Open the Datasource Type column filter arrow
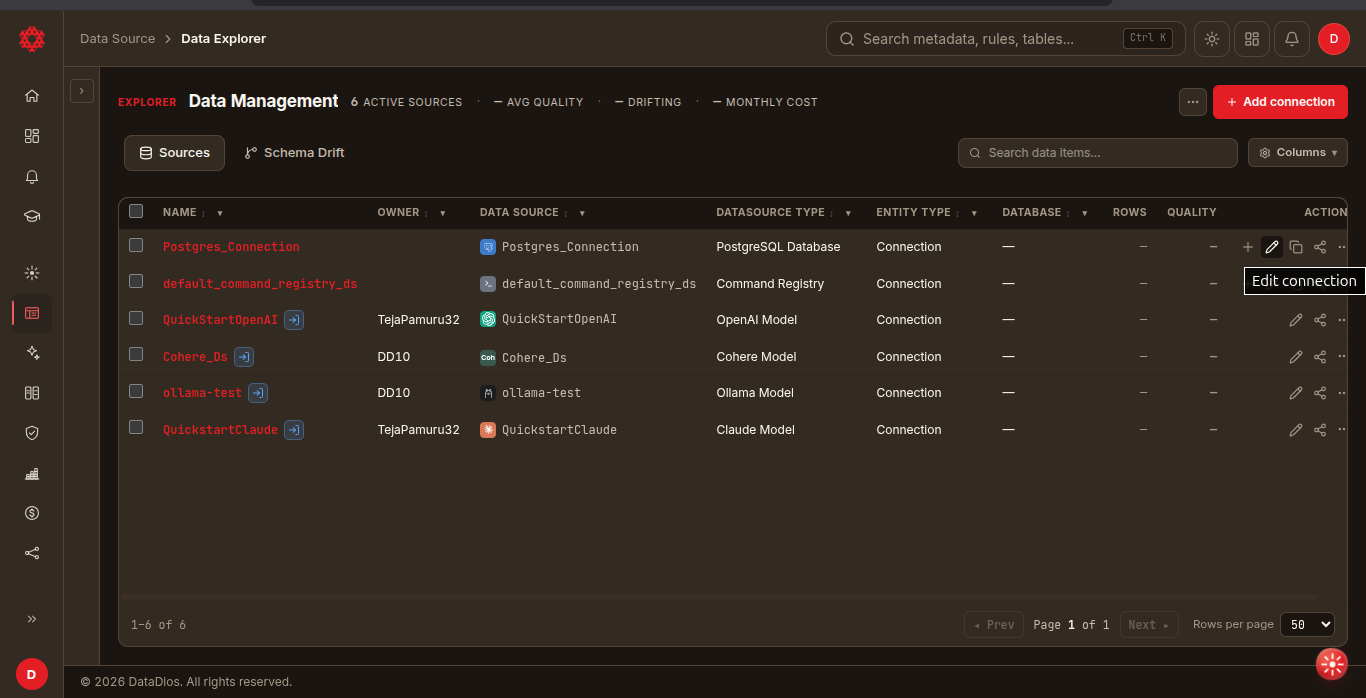1366x698 pixels. (848, 213)
